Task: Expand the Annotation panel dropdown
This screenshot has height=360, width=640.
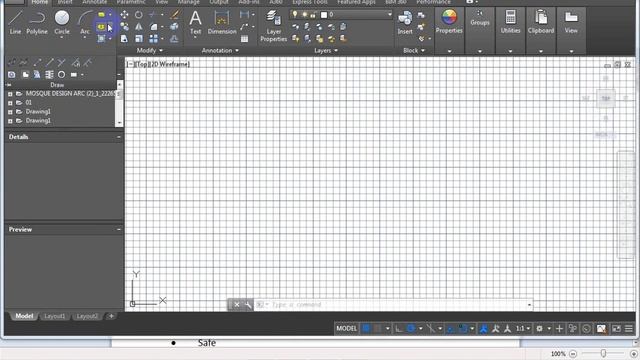Action: tap(220, 51)
